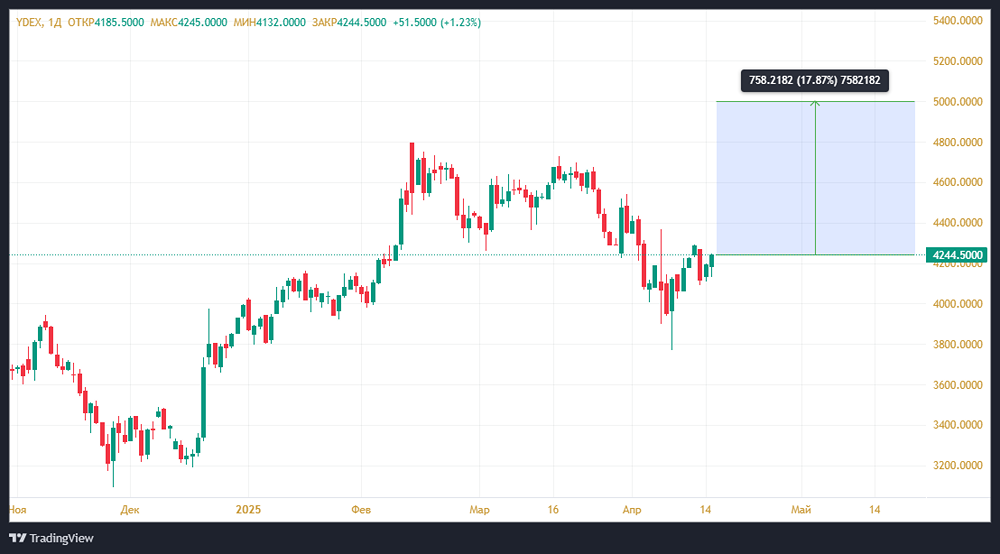Click the YDEX symbol name in legend
Screen dimensions: 1000x554
(29, 22)
